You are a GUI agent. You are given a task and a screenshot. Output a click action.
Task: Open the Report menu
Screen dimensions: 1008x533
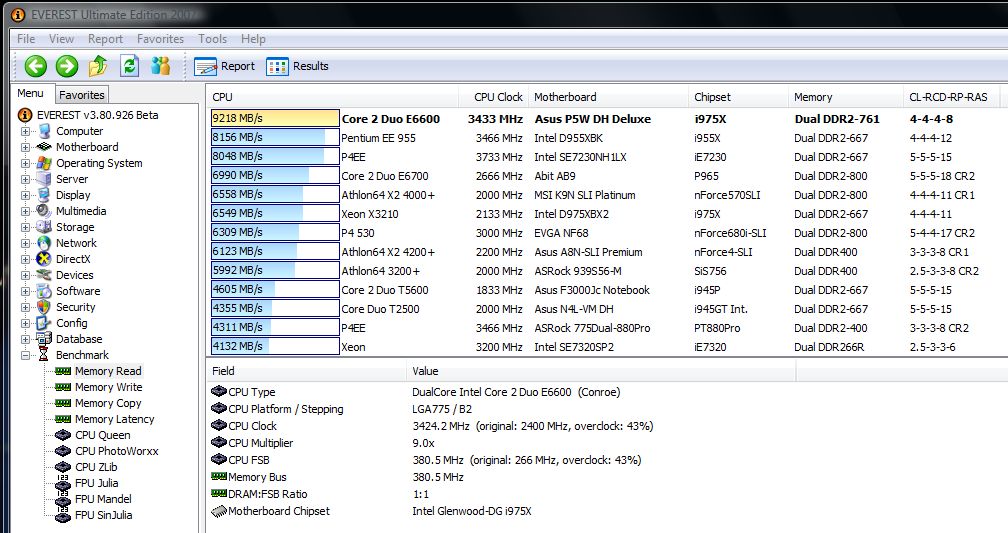pos(105,39)
